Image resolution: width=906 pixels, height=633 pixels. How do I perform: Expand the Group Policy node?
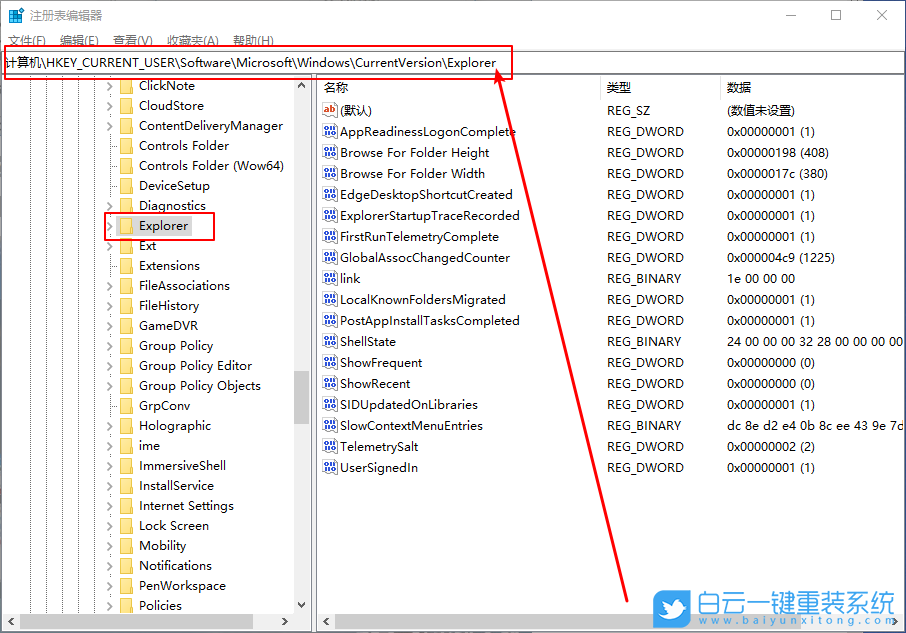click(x=108, y=345)
